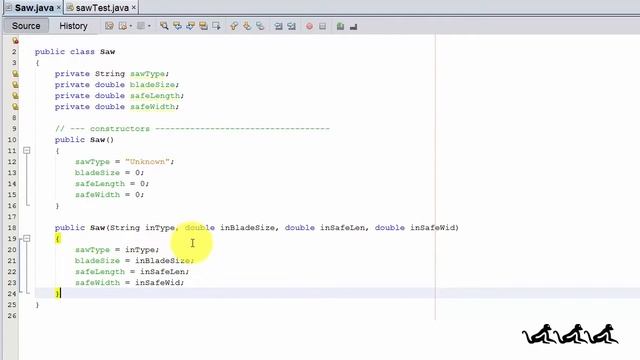Find the previous occurrence
Screen dimensions: 640x360
[x=177, y=26]
